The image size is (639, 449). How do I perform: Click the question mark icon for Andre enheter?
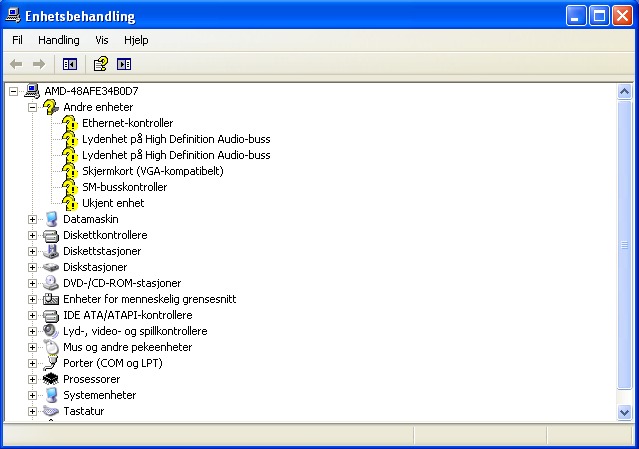click(x=51, y=107)
